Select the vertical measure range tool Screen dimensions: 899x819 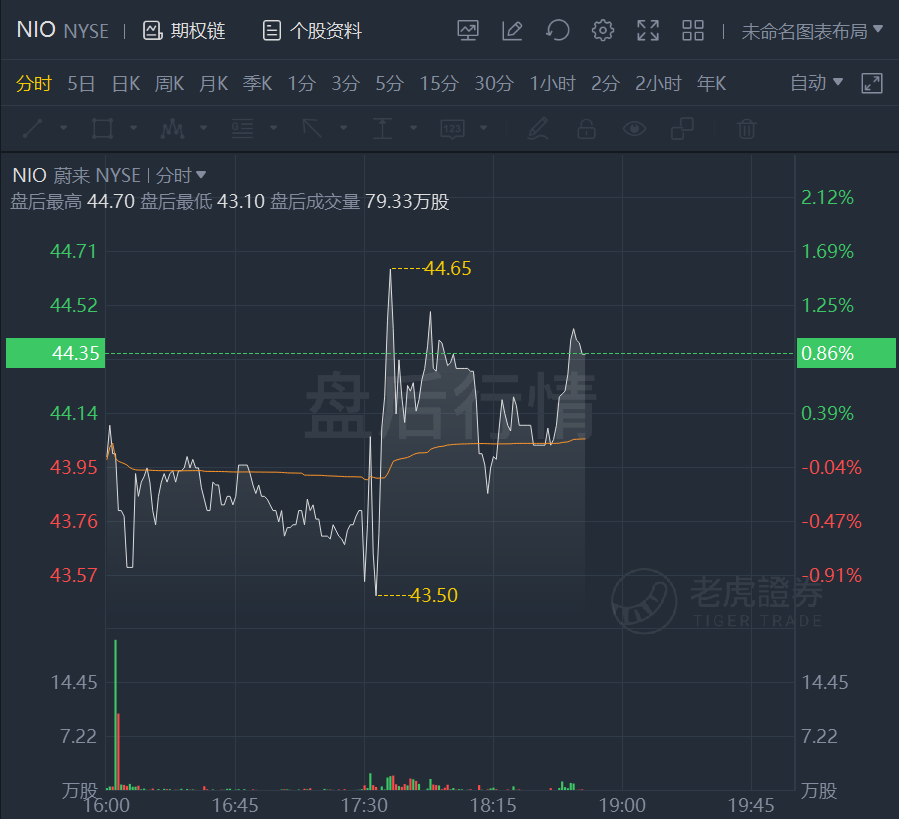[382, 128]
